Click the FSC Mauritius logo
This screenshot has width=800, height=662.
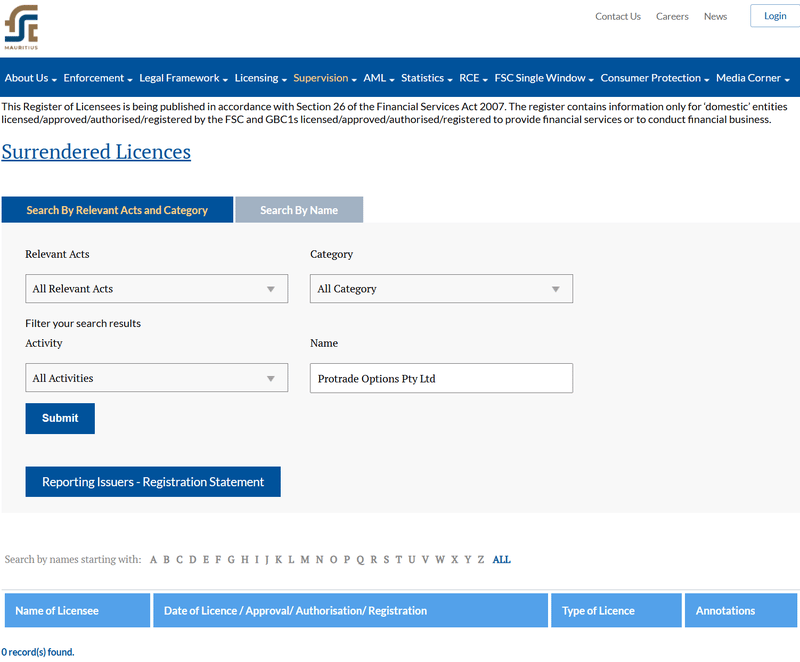(x=21, y=27)
